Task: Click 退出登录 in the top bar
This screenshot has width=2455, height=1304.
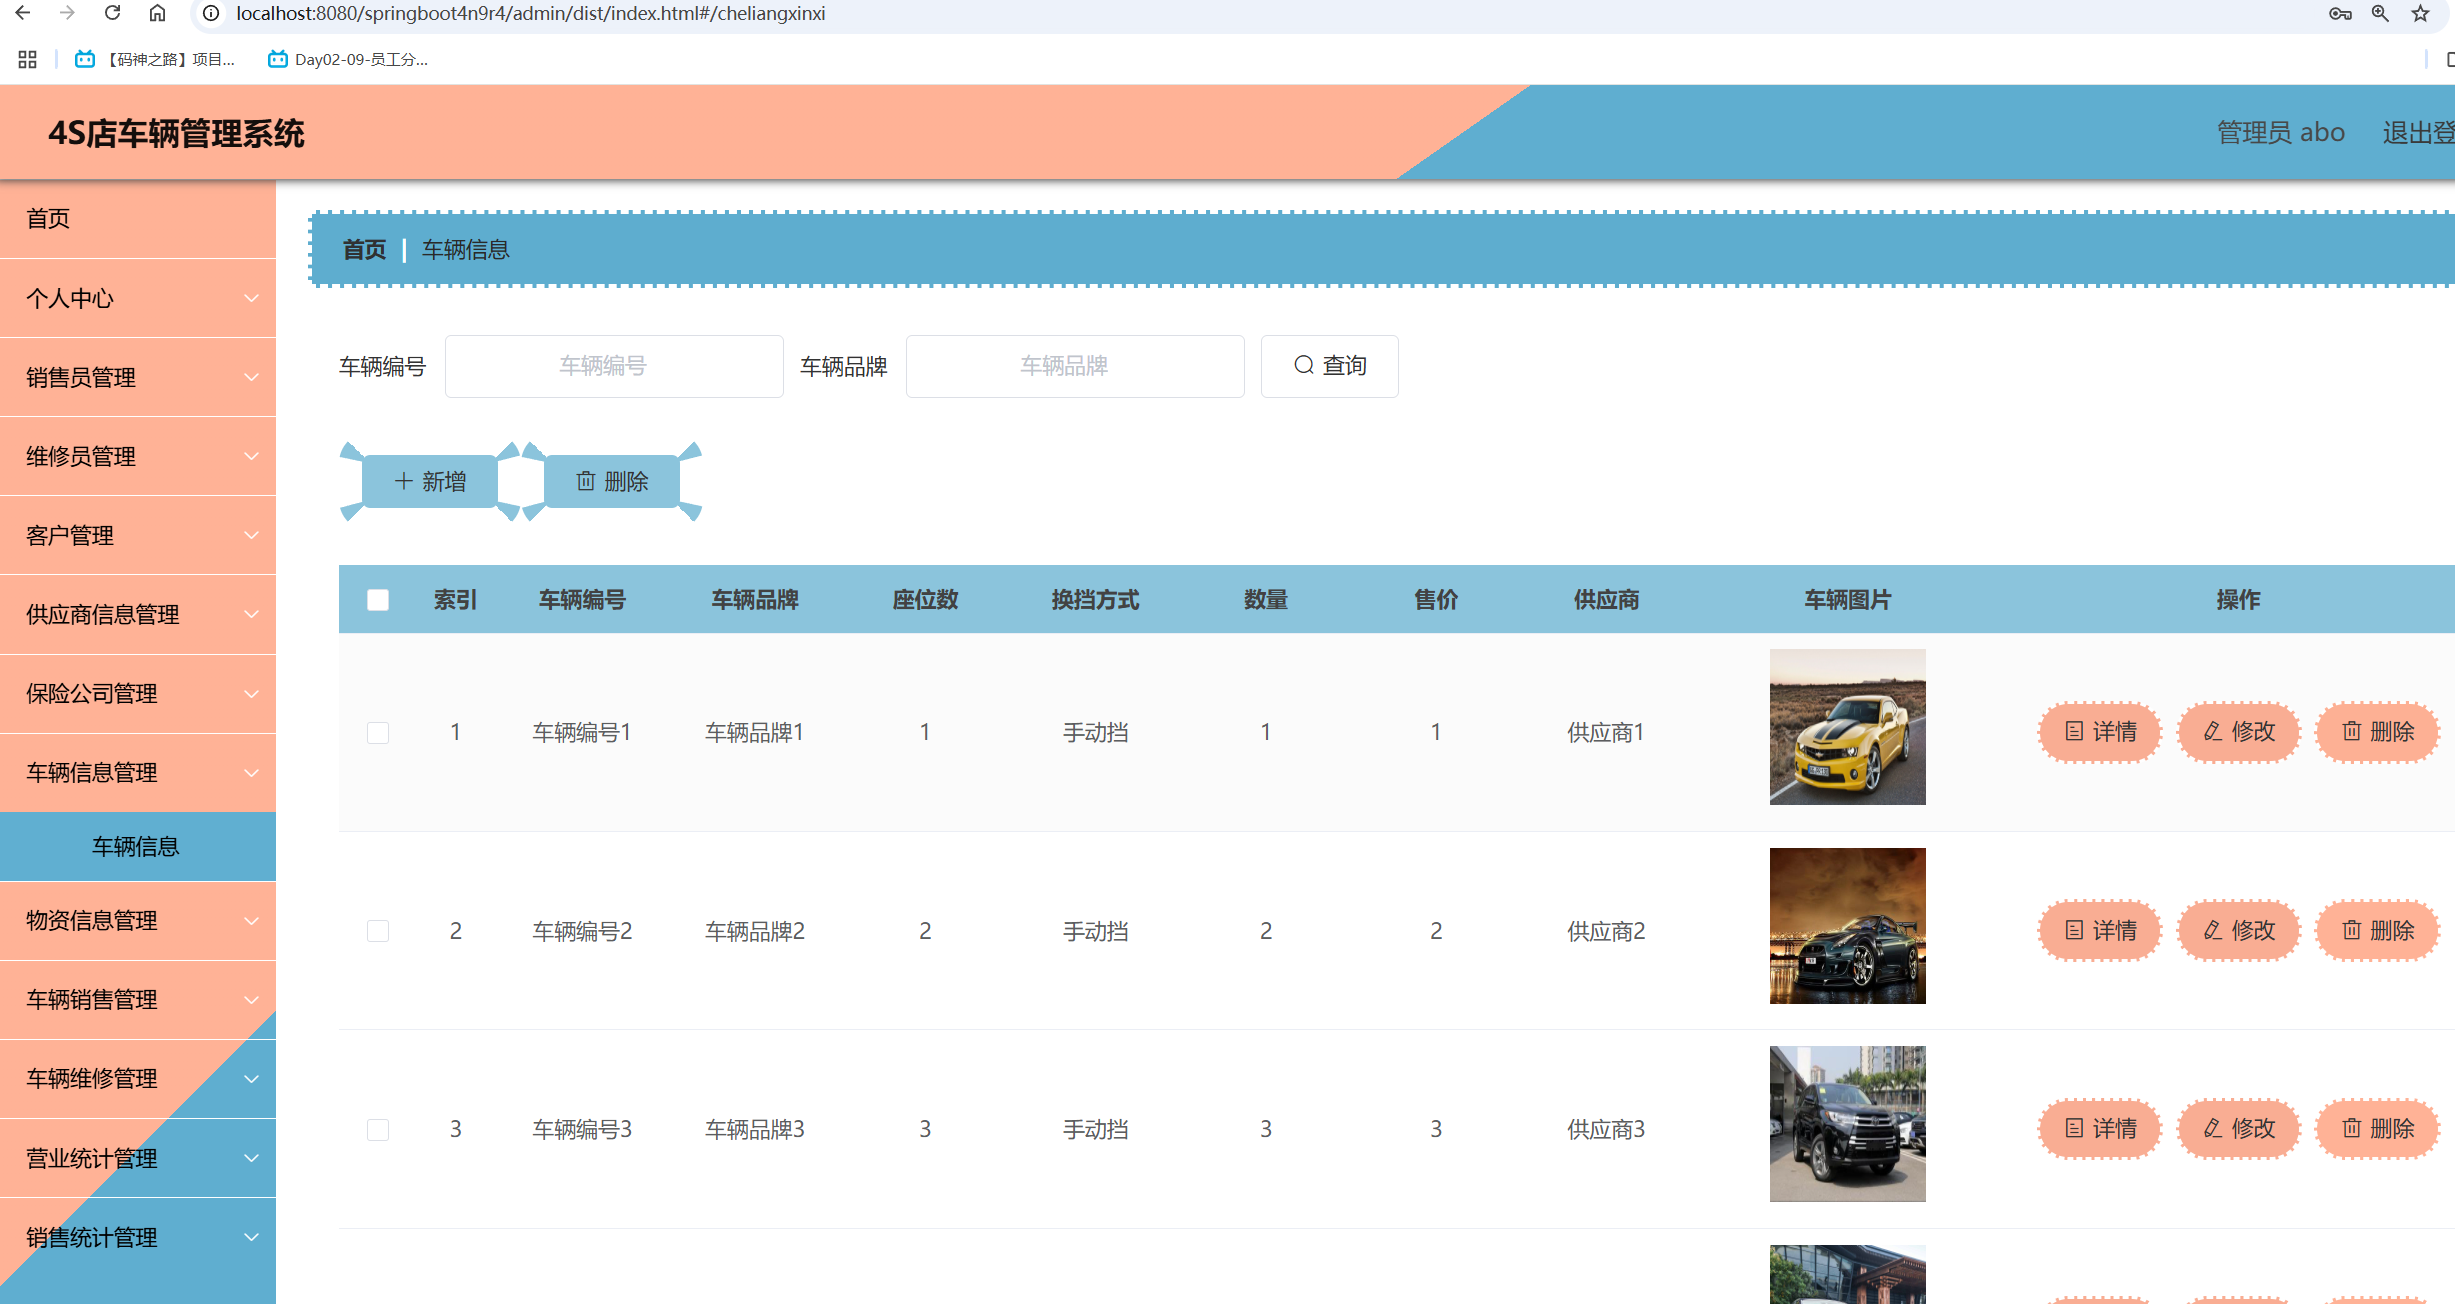Action: 2420,131
